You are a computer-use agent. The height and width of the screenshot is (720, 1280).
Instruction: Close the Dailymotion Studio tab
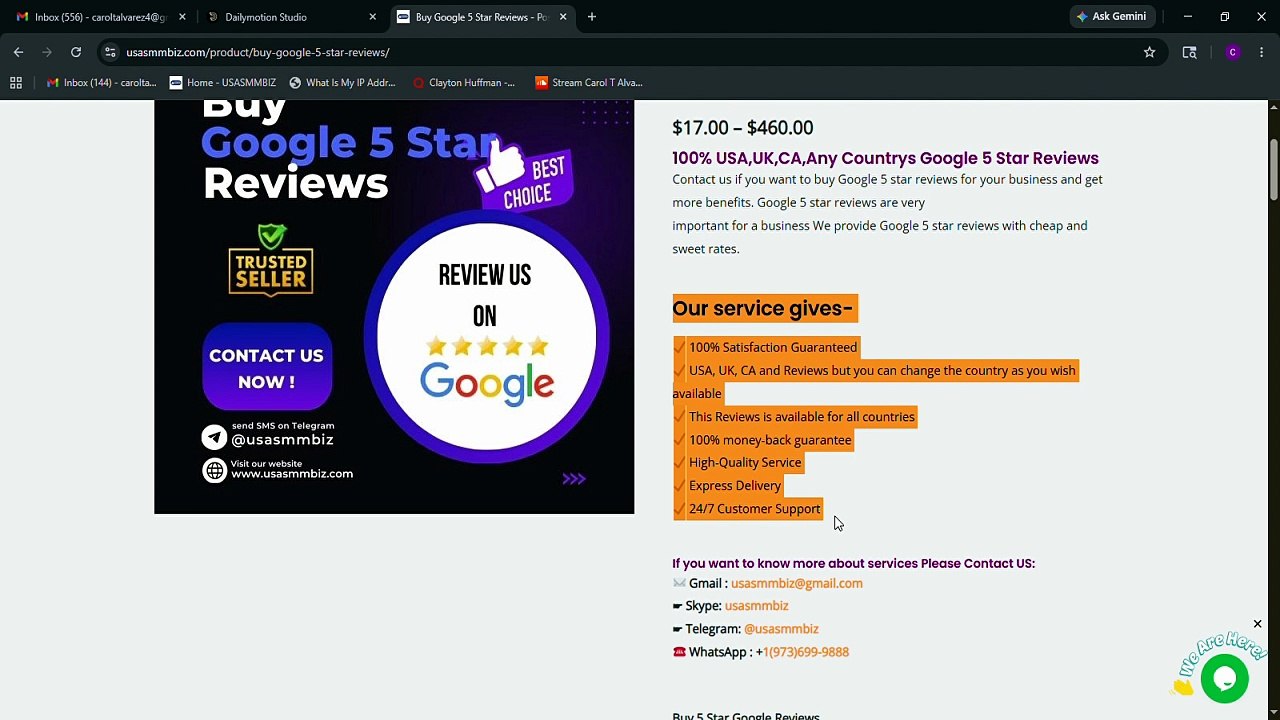(x=373, y=17)
